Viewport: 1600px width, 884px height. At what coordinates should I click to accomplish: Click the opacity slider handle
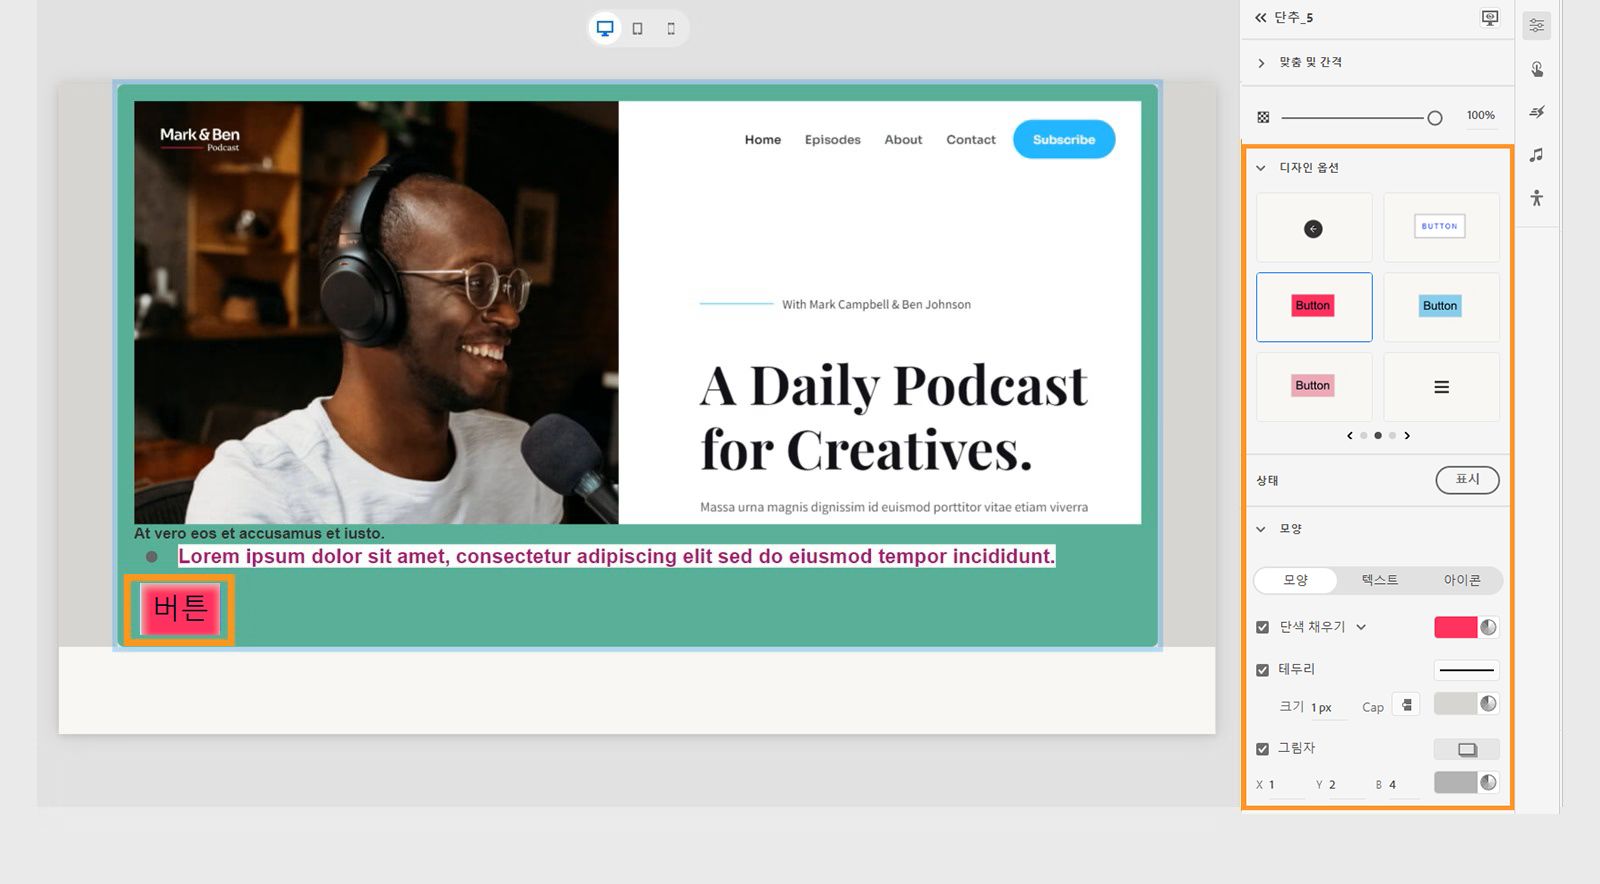pyautogui.click(x=1435, y=118)
